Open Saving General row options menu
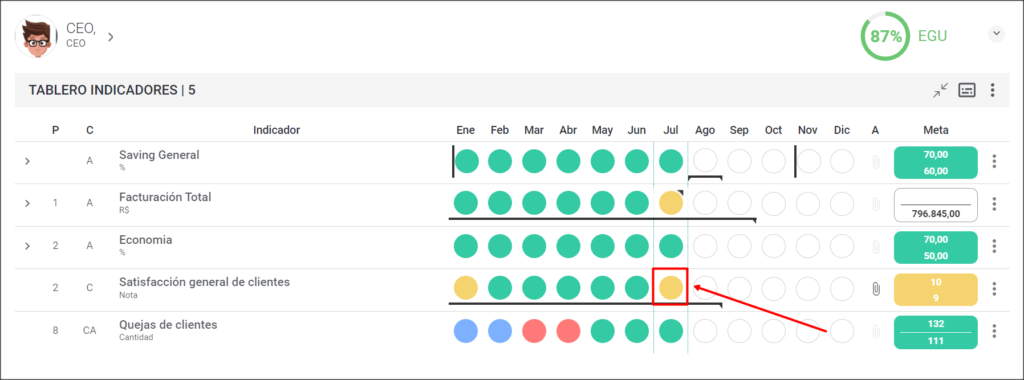This screenshot has height=380, width=1024. tap(994, 161)
